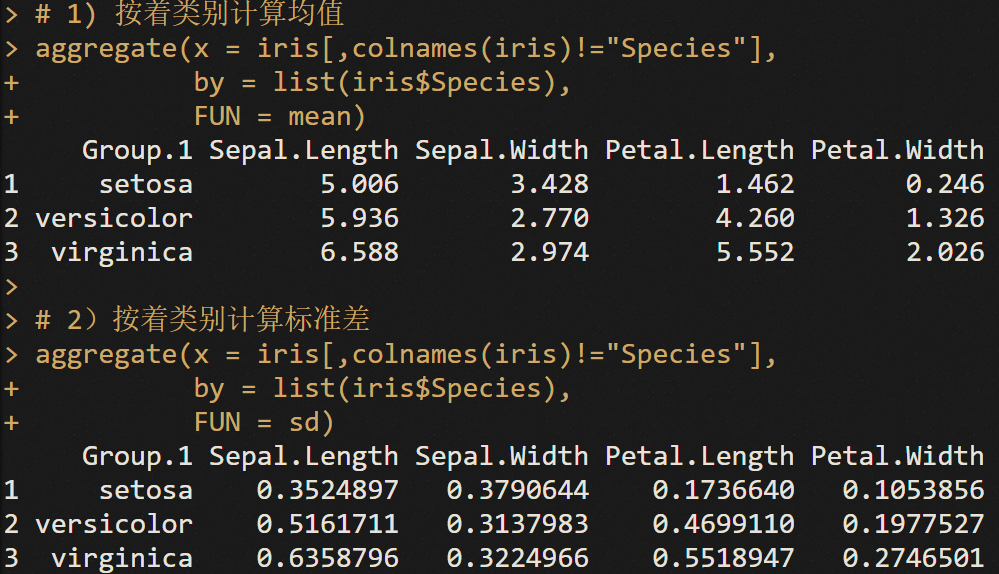Viewport: 999px width, 574px height.
Task: Click the setosa mean value 5.006
Action: (x=359, y=184)
